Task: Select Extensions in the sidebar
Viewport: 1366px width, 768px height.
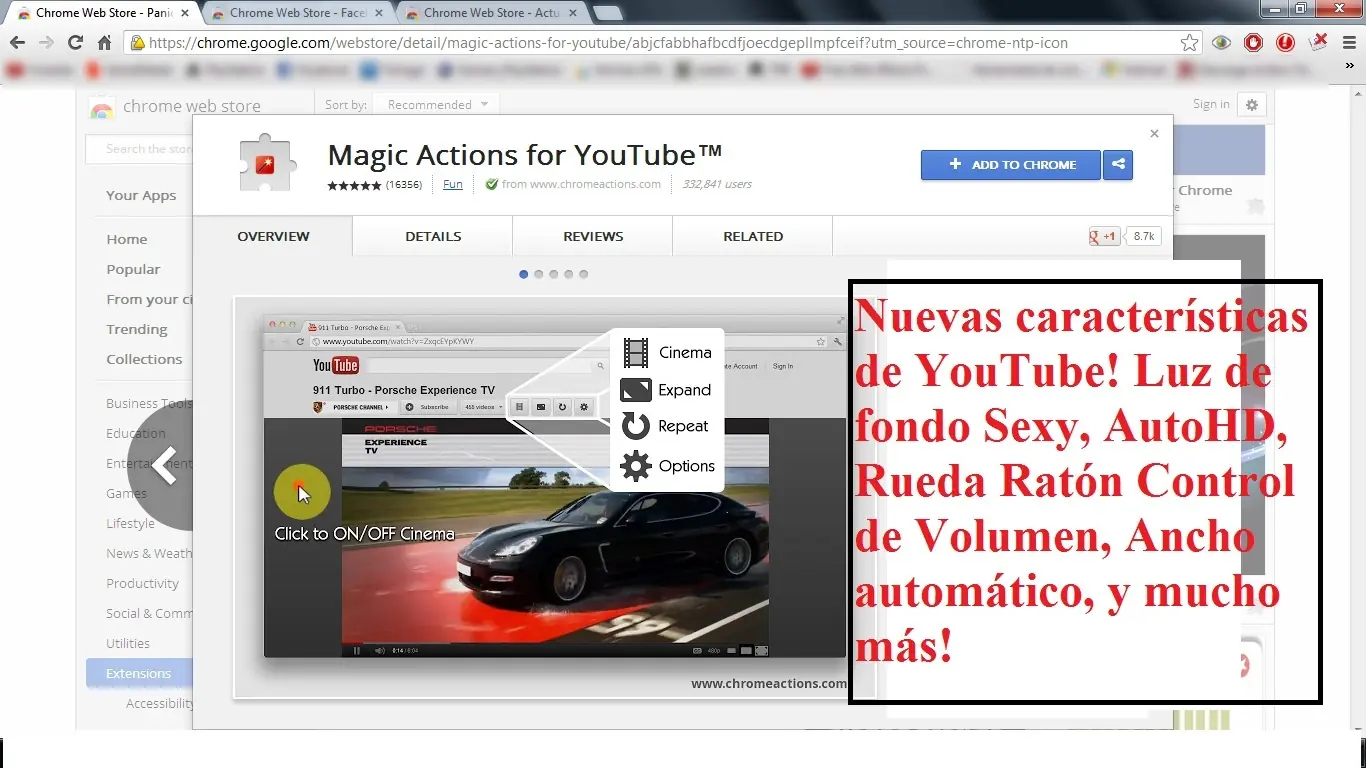Action: pyautogui.click(x=139, y=673)
